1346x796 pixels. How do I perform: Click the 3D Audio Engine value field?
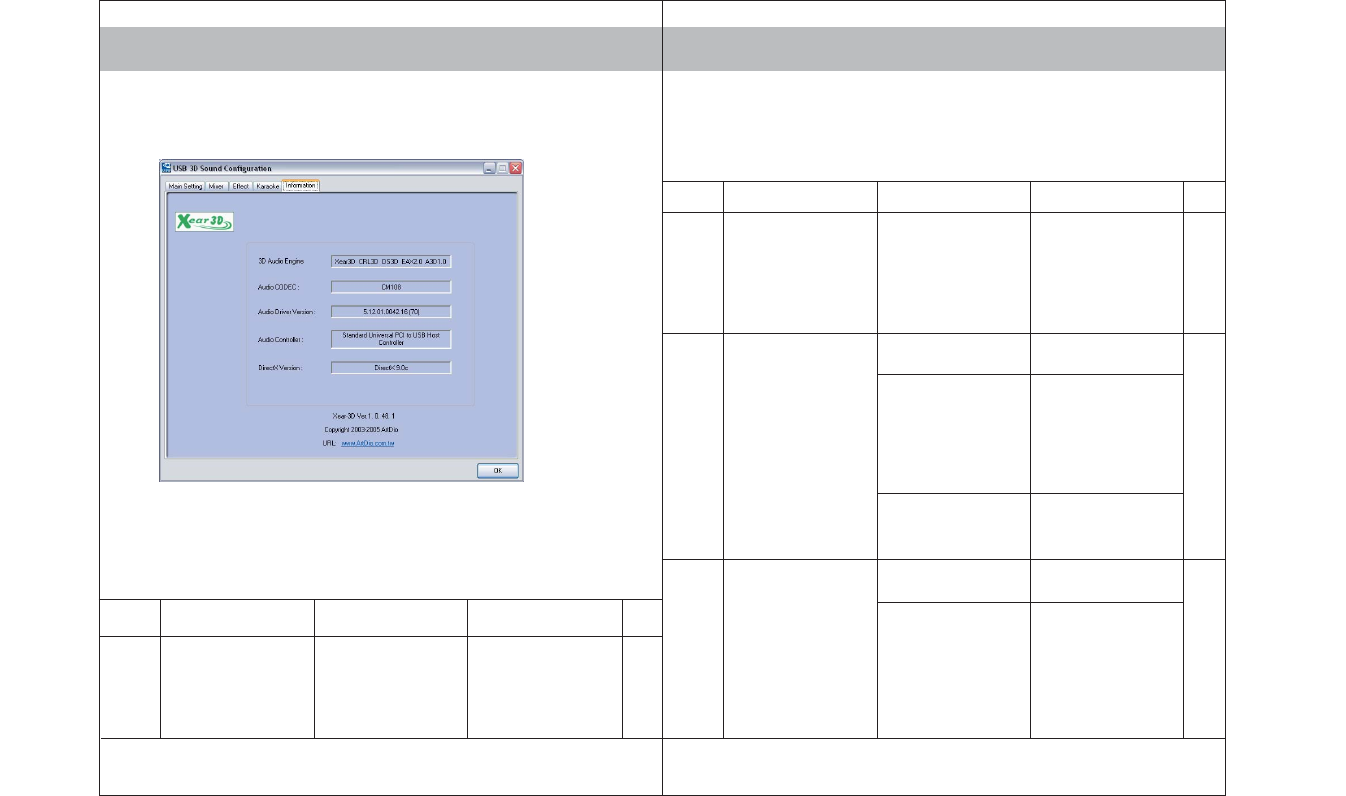pos(391,261)
